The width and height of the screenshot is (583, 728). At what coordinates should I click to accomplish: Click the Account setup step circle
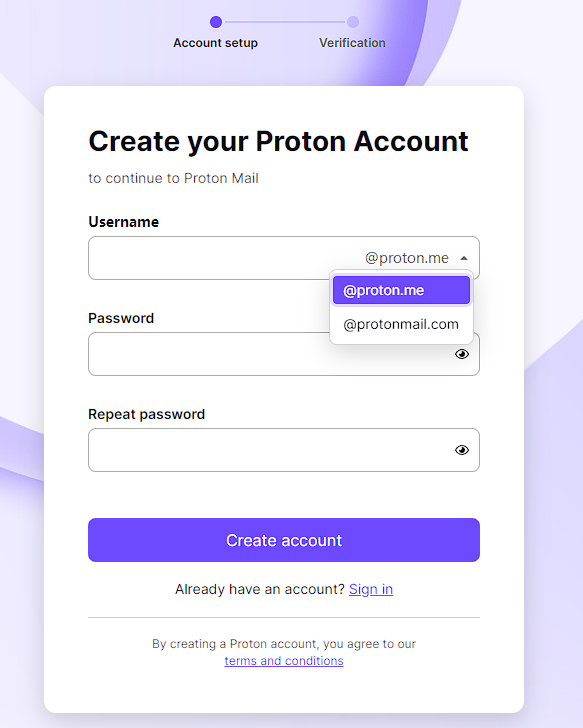pos(216,22)
